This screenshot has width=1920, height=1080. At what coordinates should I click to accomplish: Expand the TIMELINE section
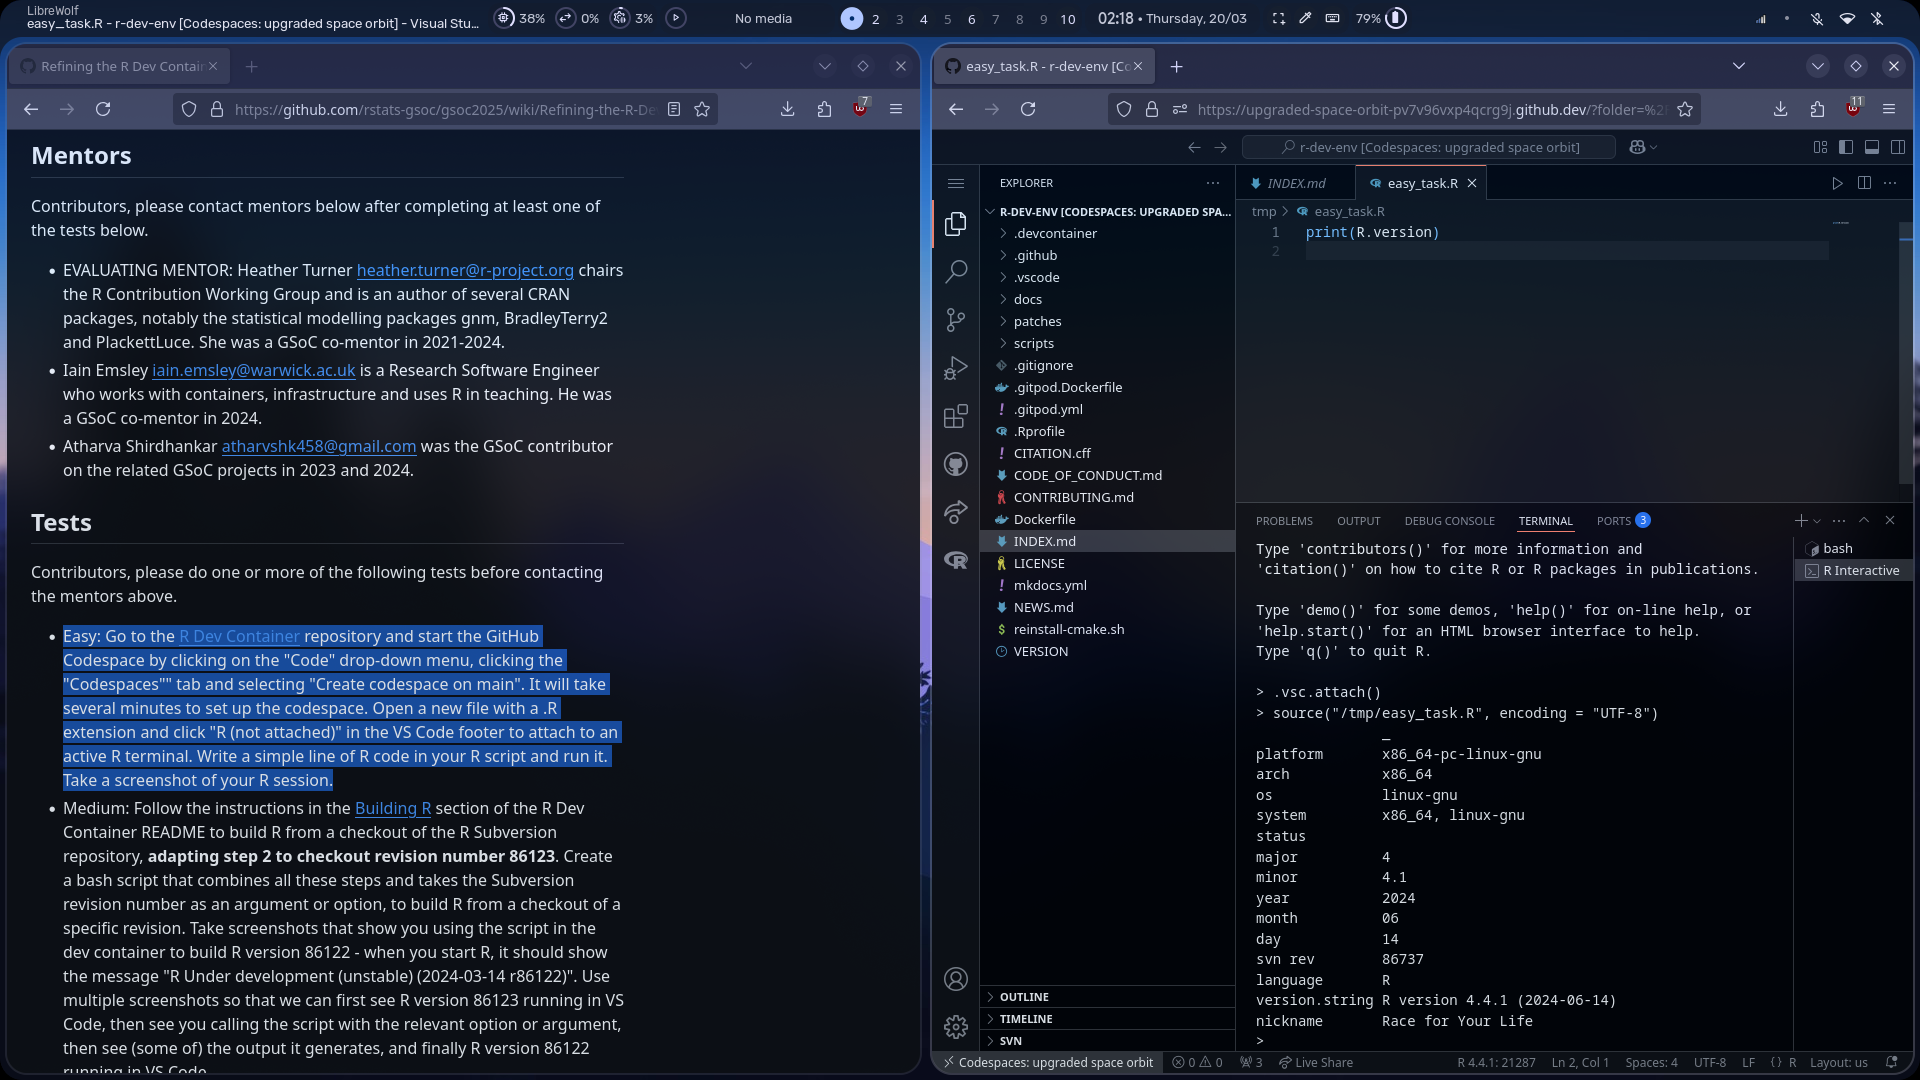(1108, 1019)
